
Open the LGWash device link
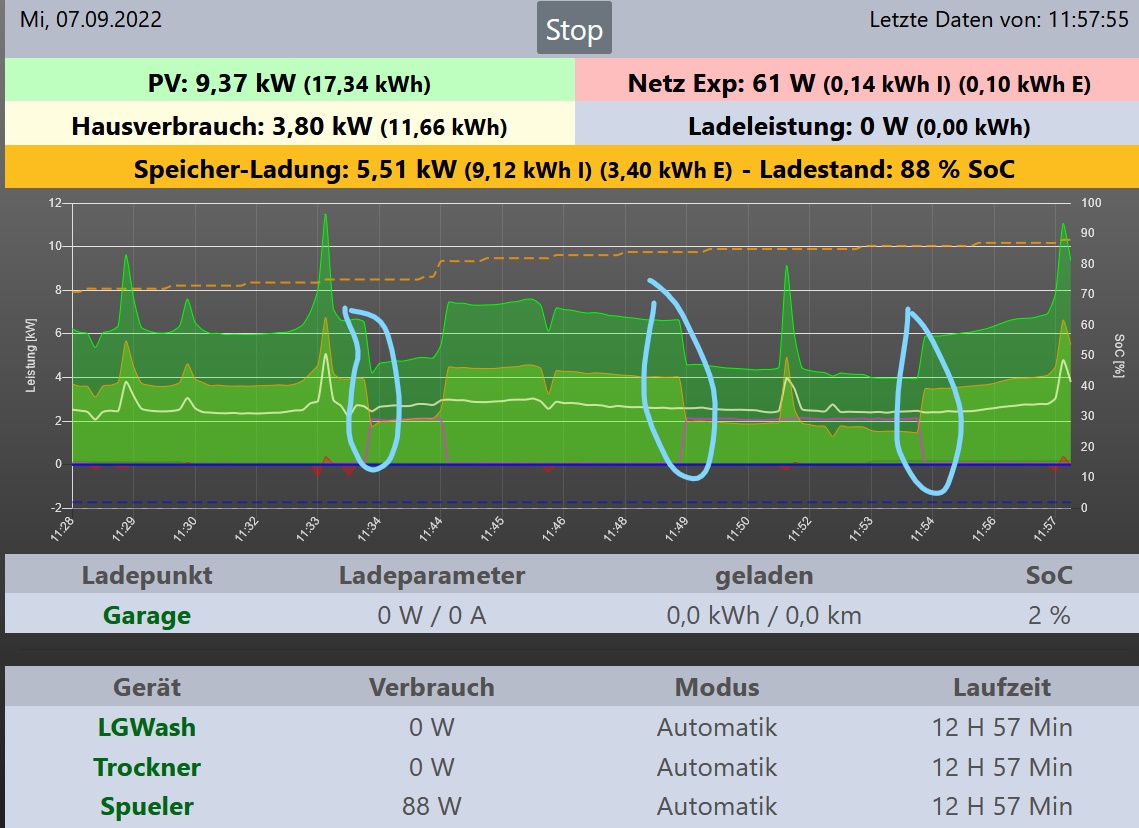coord(147,727)
